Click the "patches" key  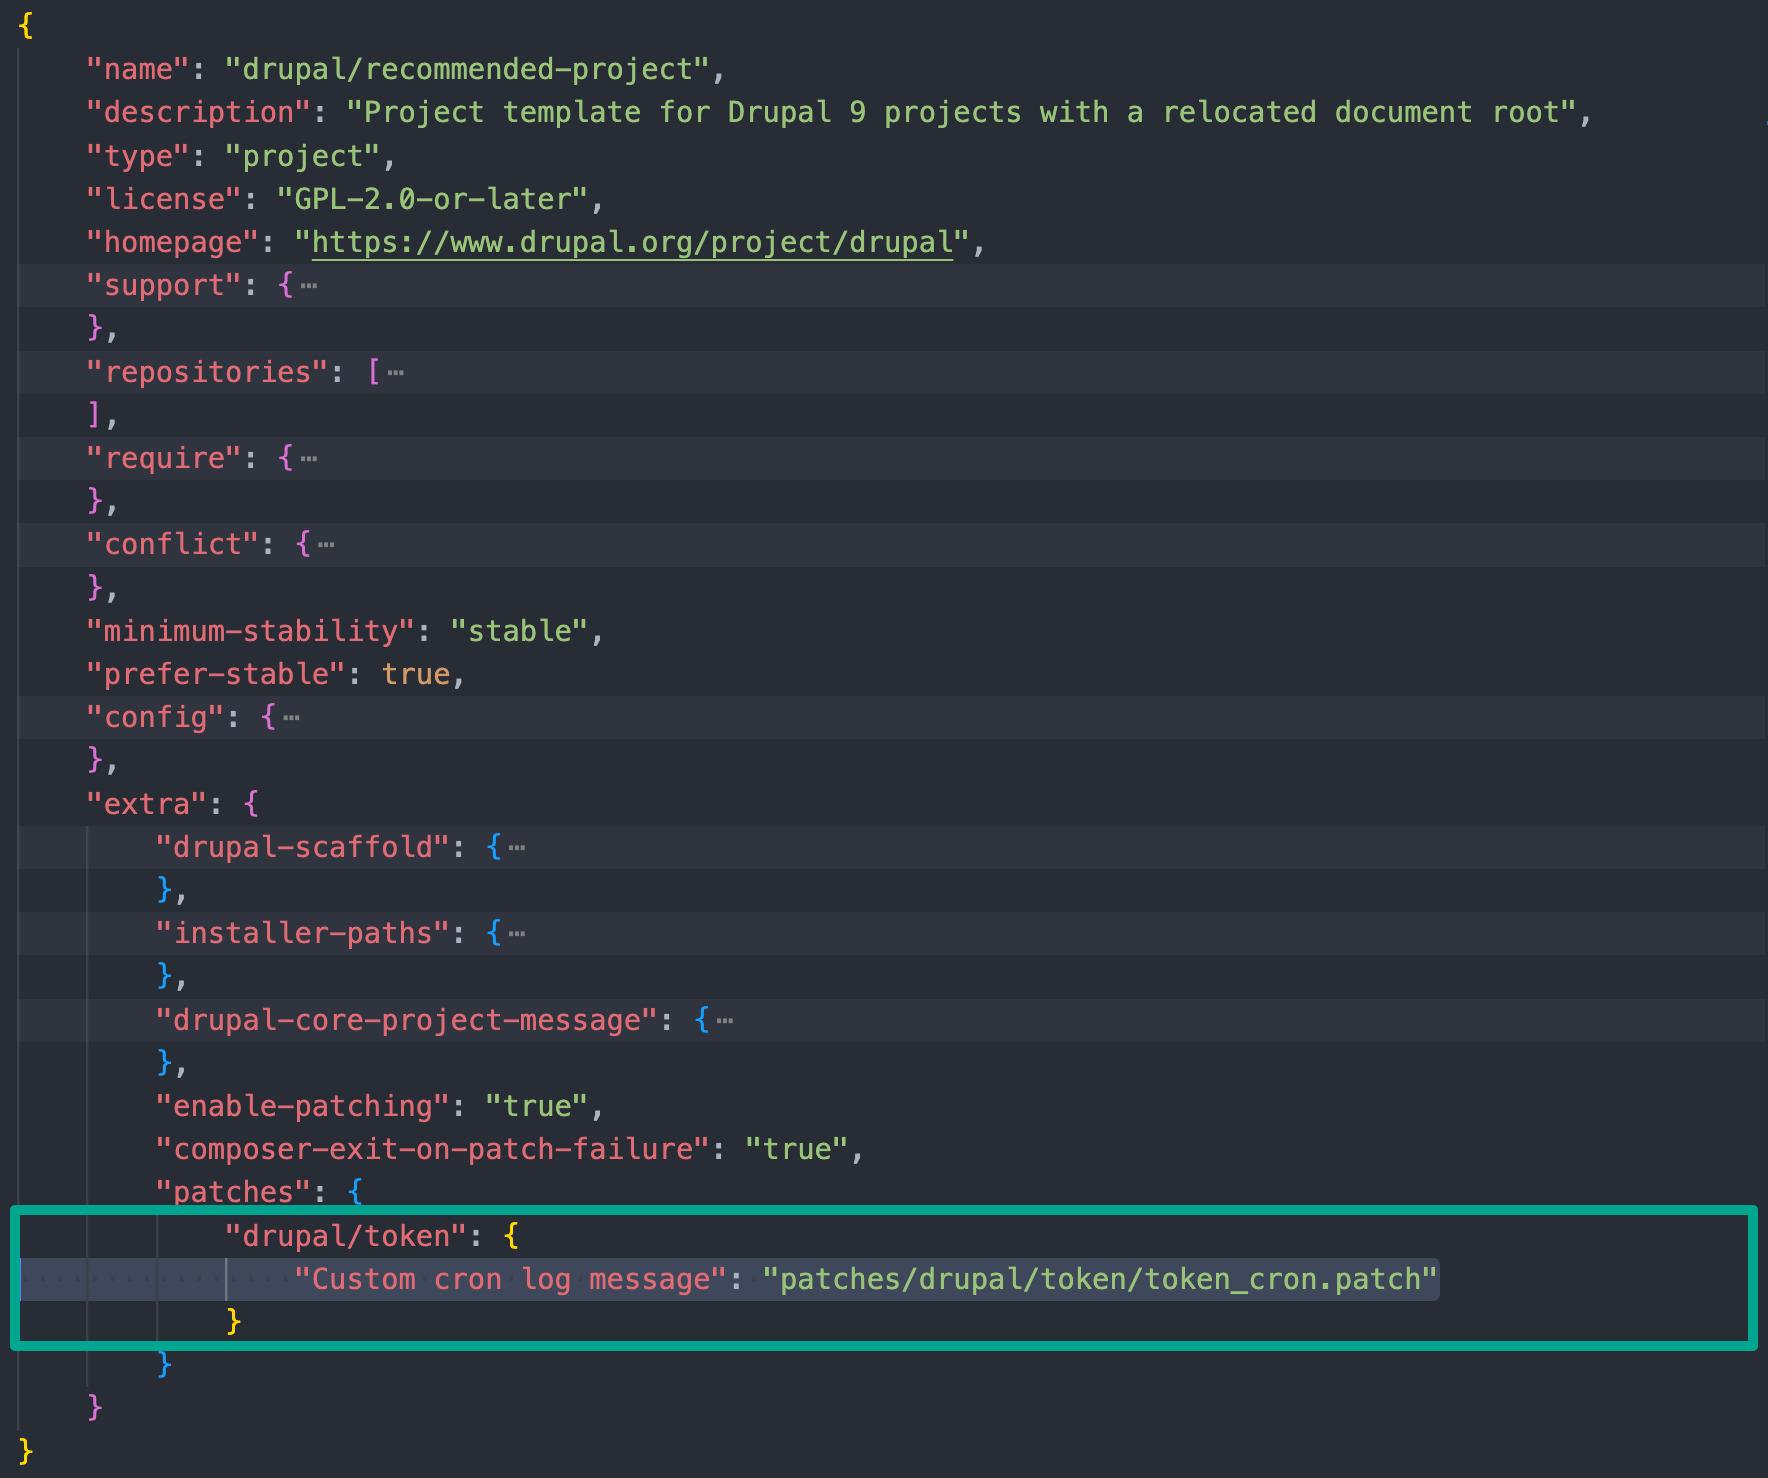click(x=233, y=1193)
